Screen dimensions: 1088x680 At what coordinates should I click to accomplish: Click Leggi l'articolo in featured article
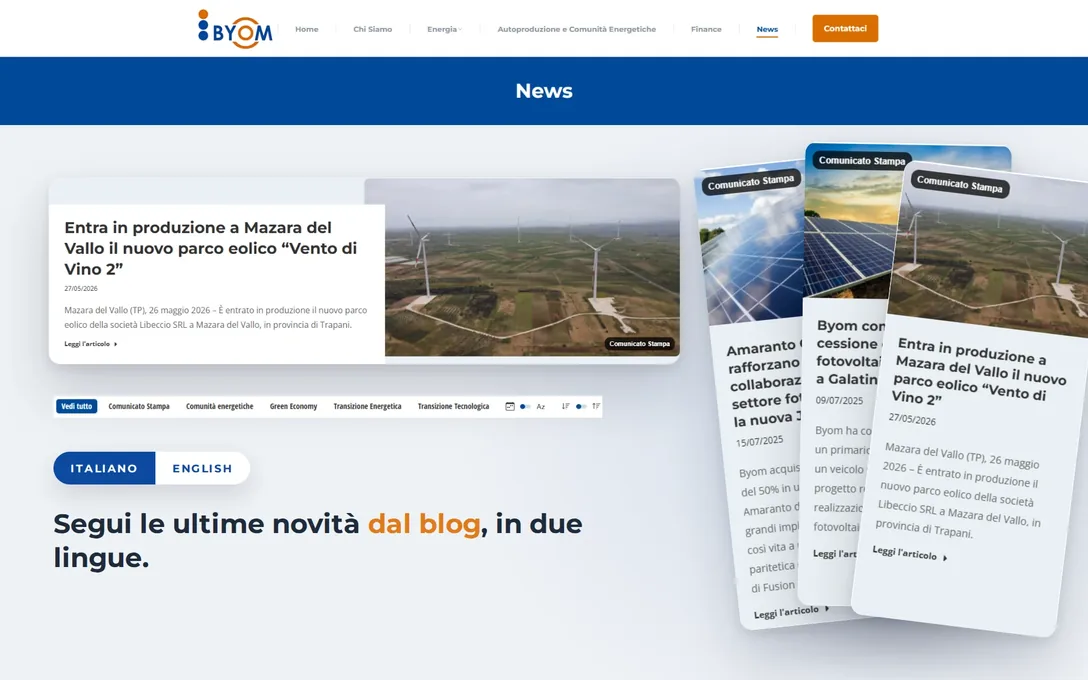tap(91, 343)
